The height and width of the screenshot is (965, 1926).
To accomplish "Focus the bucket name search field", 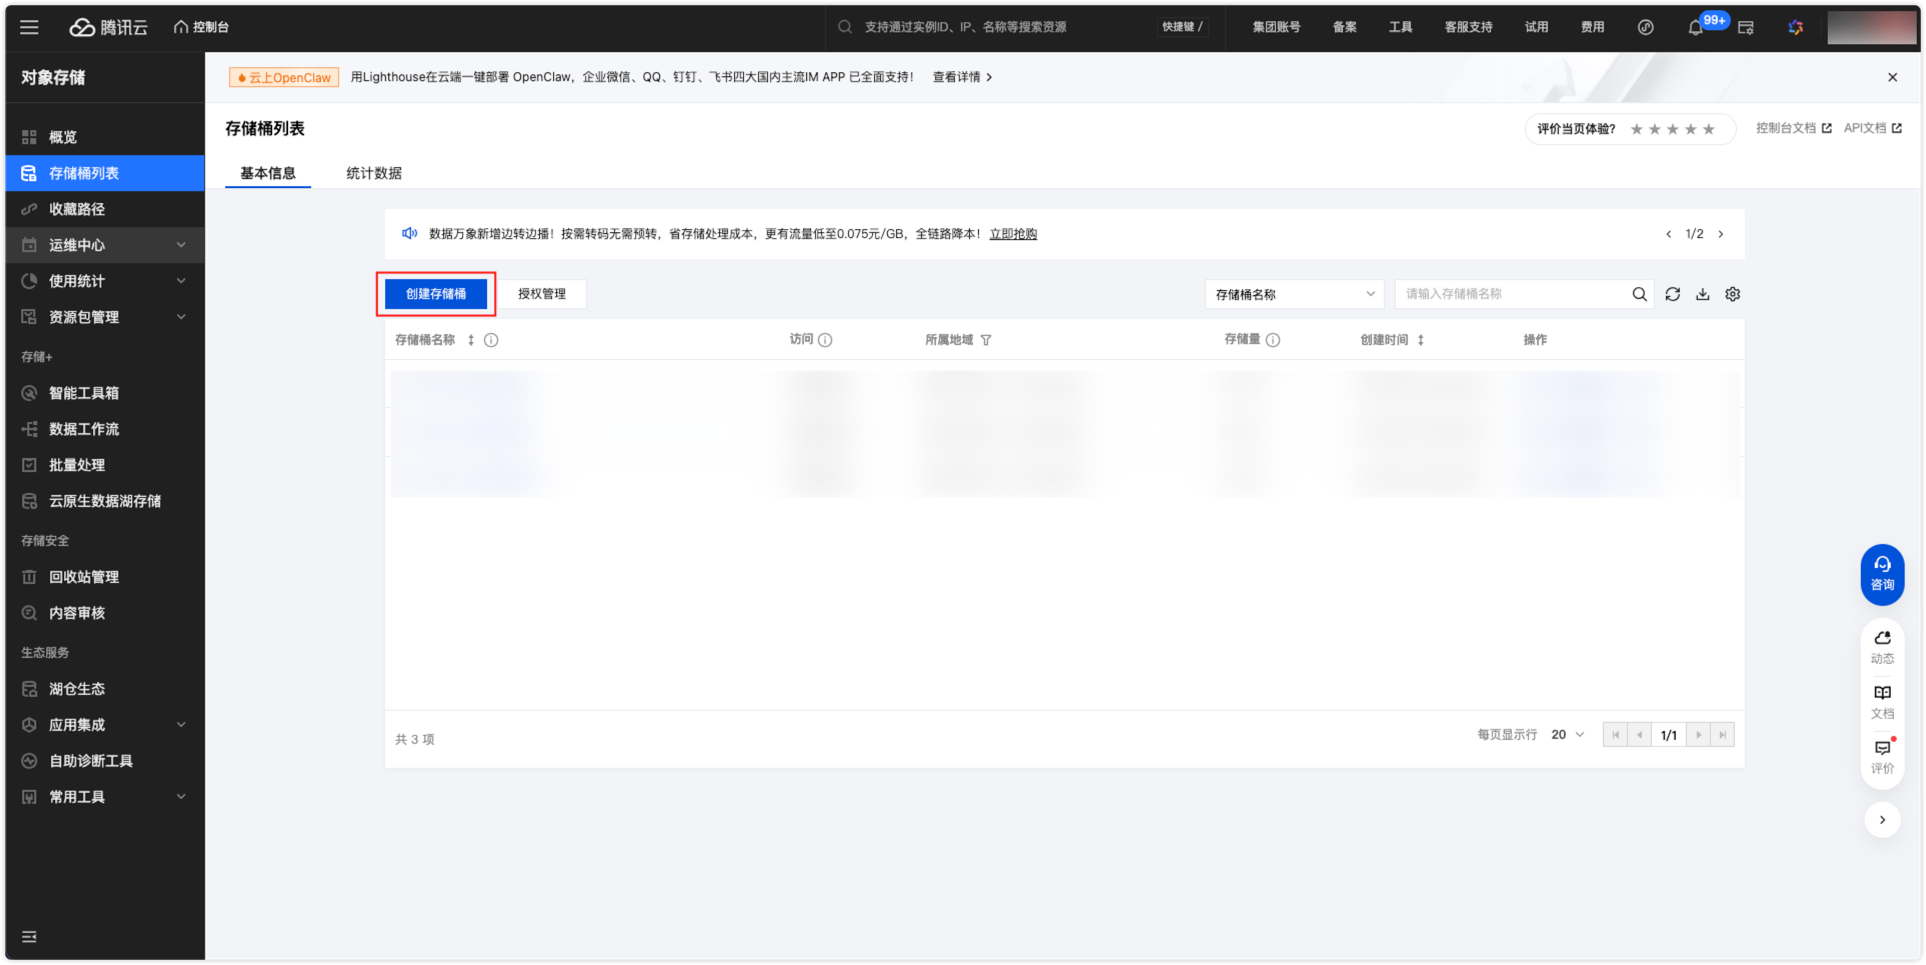I will (1510, 294).
